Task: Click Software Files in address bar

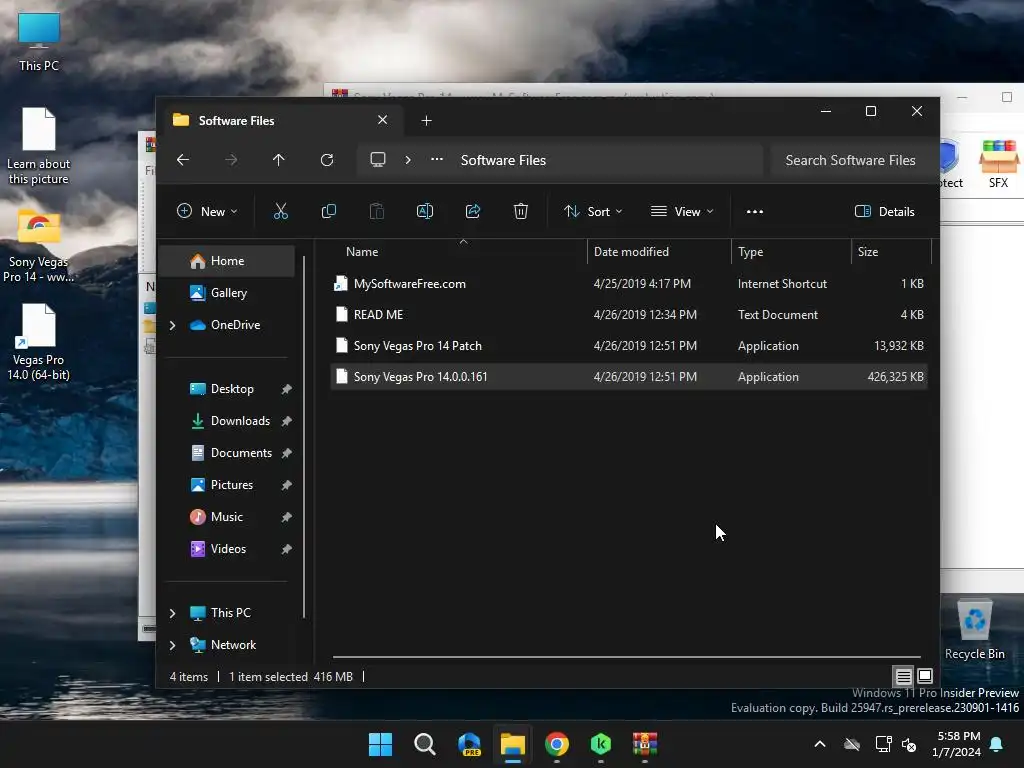Action: (x=503, y=160)
